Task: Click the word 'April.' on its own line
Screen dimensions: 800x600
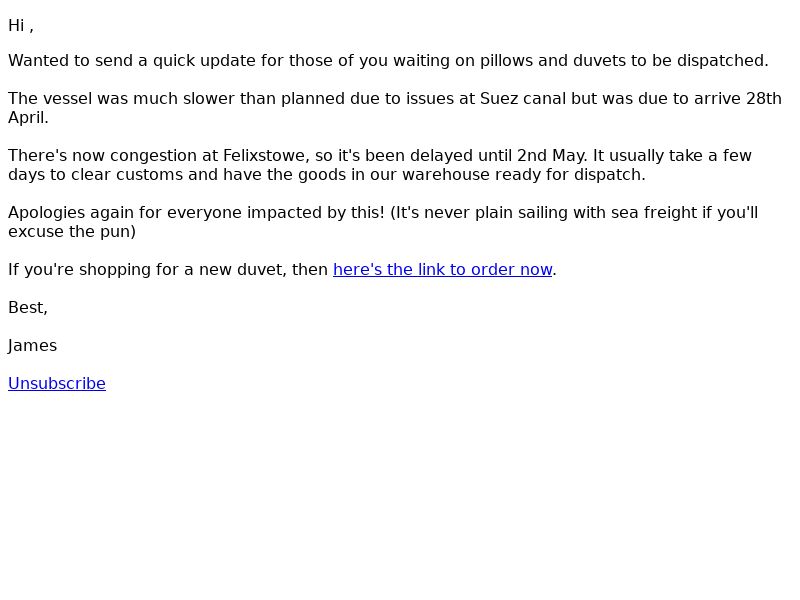Action: point(28,118)
